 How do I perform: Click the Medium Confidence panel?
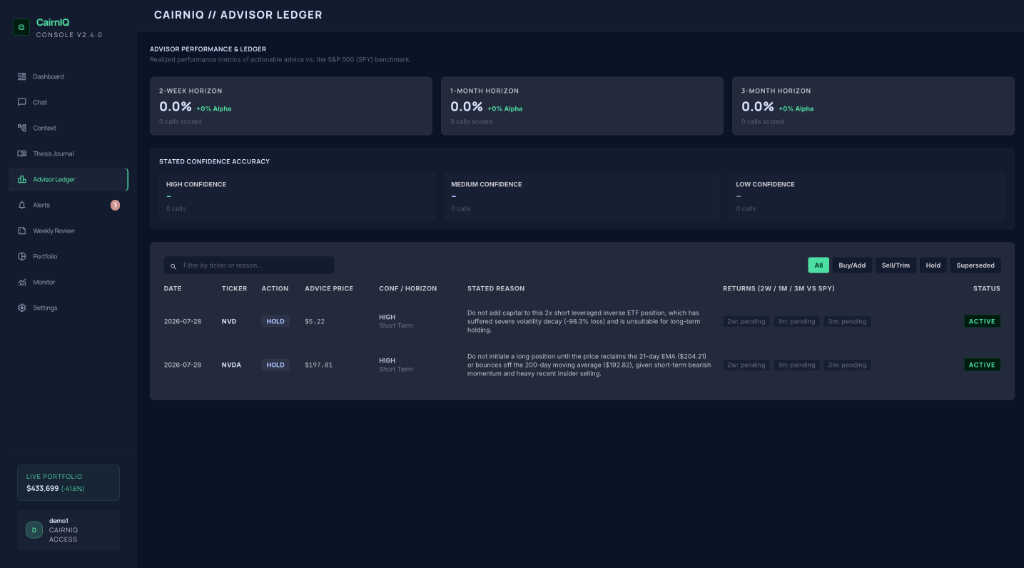coord(582,196)
